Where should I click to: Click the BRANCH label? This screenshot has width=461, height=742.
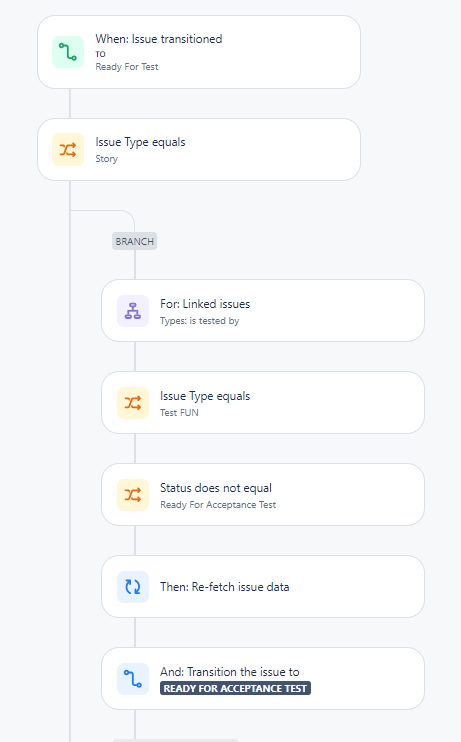click(134, 241)
